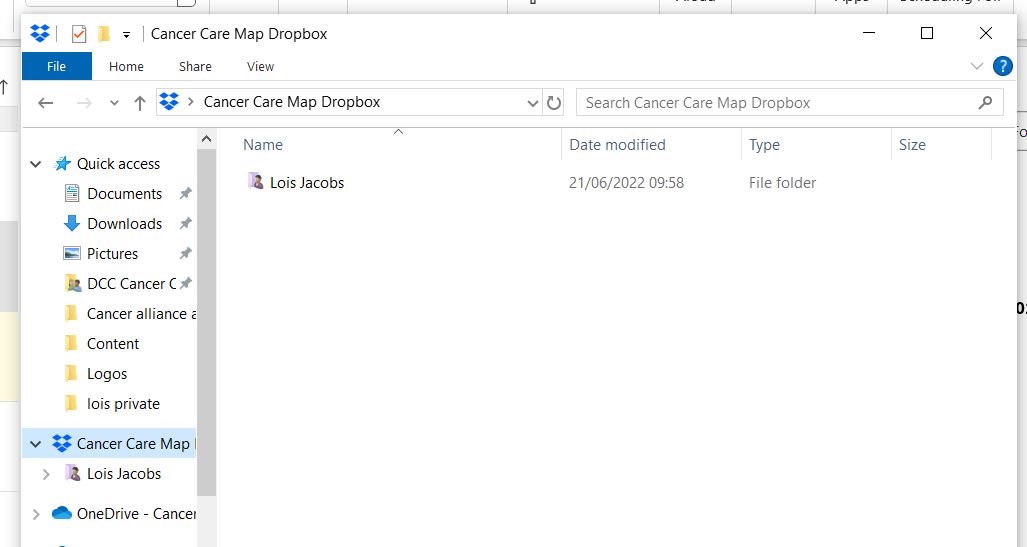Open the File ribbon tab
Viewport: 1027px width, 547px height.
tap(57, 67)
